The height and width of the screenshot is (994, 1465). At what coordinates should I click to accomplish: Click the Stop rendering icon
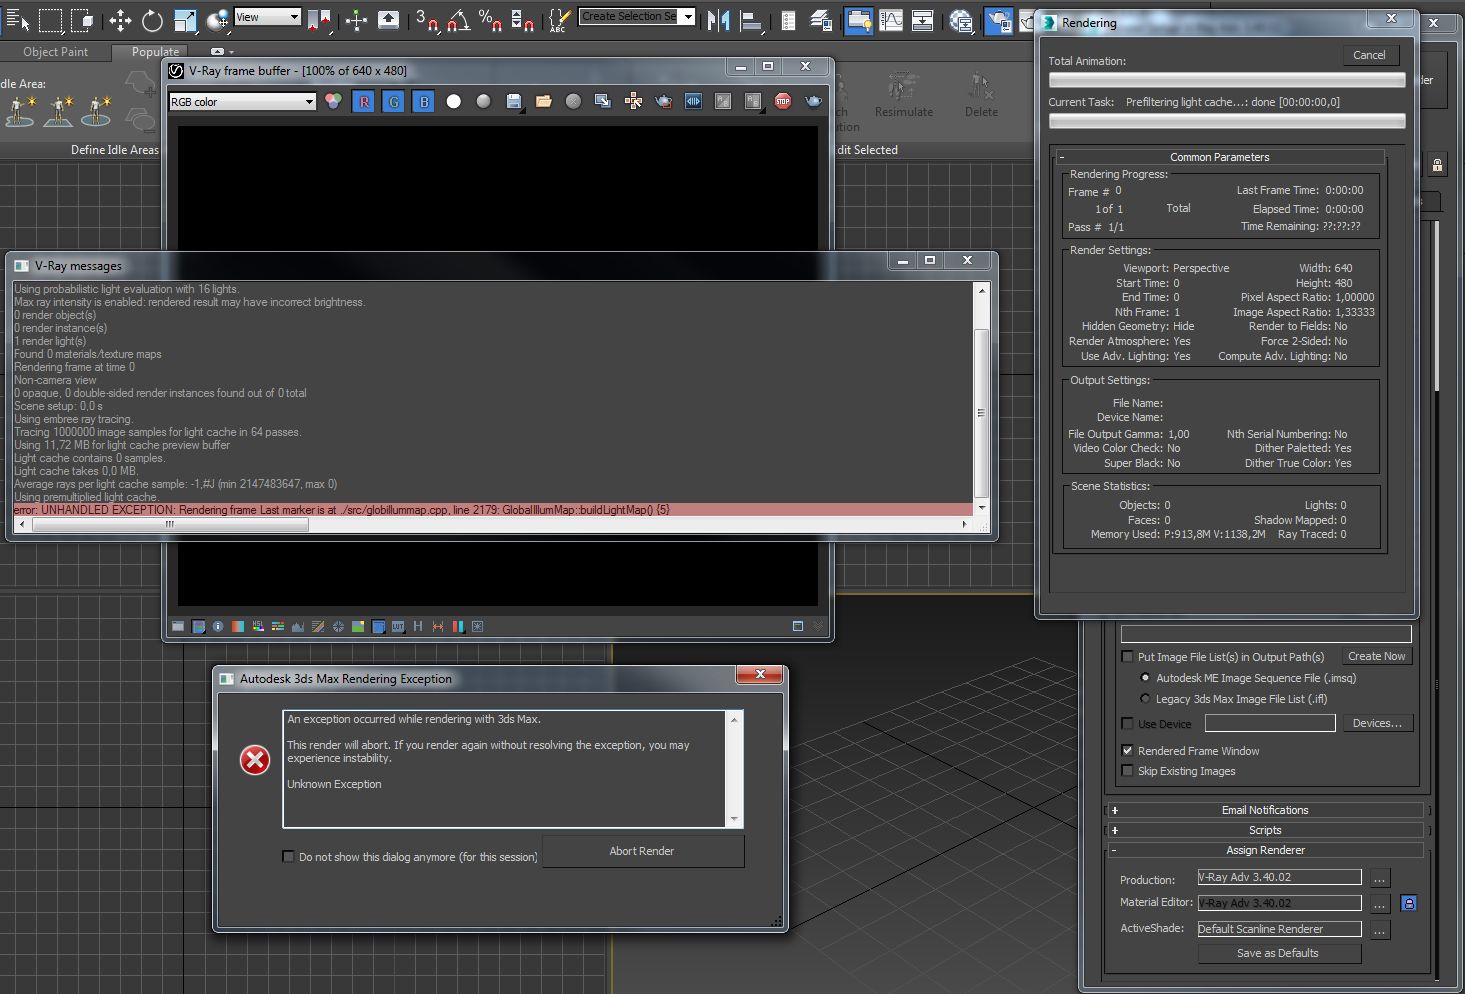coord(783,101)
